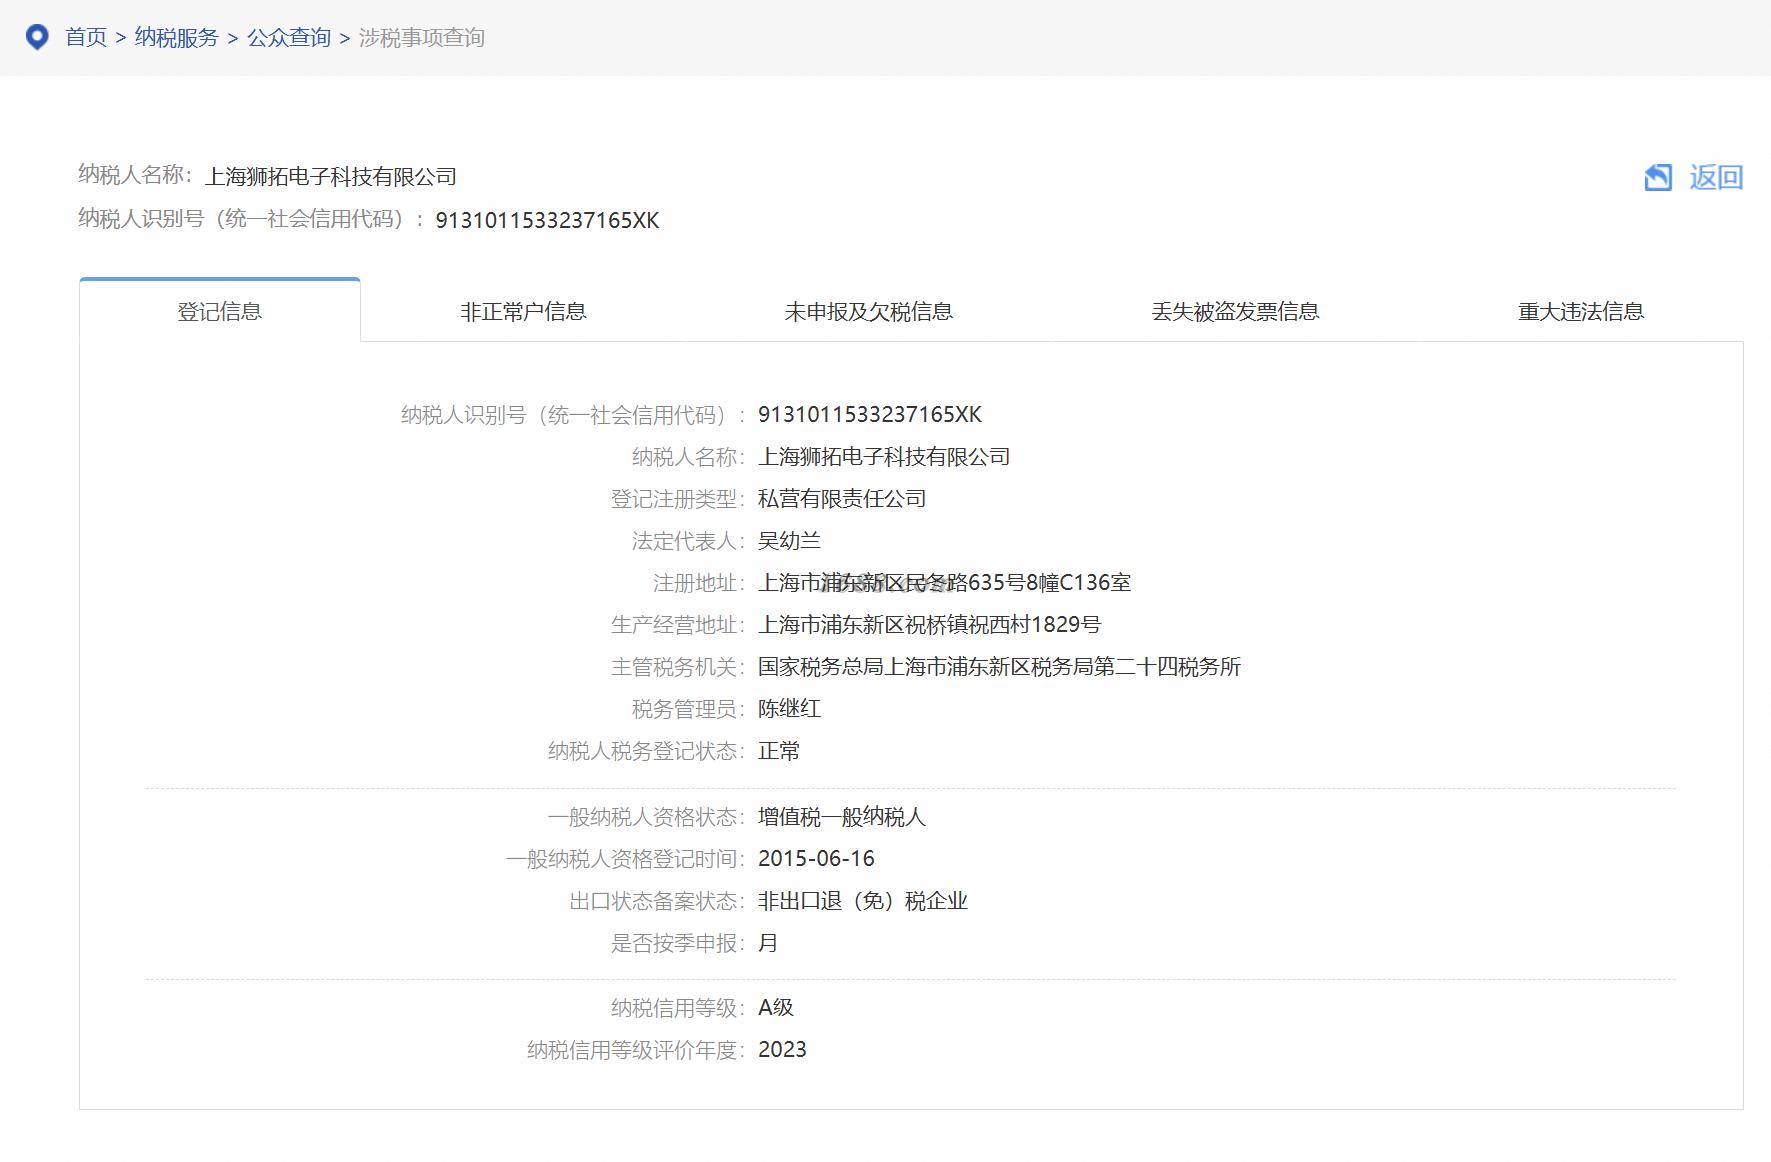This screenshot has height=1162, width=1771.
Task: Click the 法定代表人 field label
Action: tap(688, 541)
